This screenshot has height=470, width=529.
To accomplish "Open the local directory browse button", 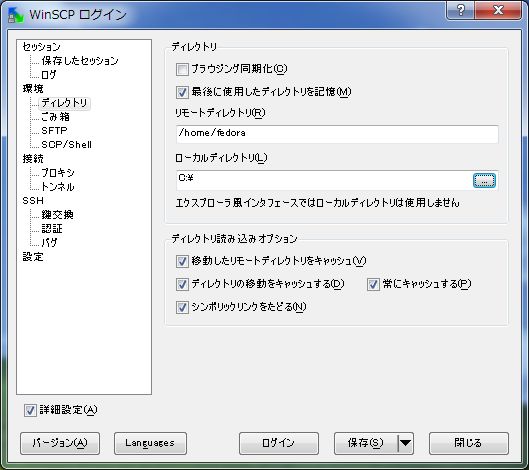I will [x=484, y=181].
